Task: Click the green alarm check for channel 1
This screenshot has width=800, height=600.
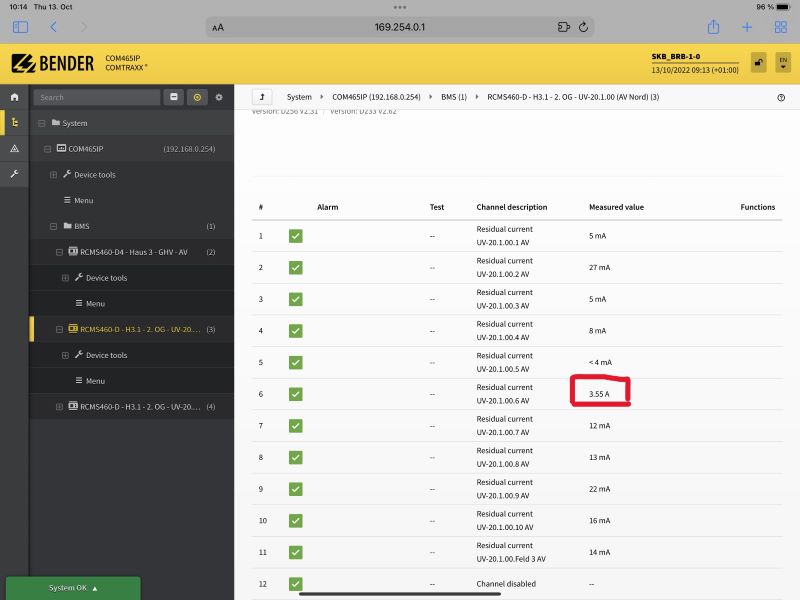Action: coord(295,236)
